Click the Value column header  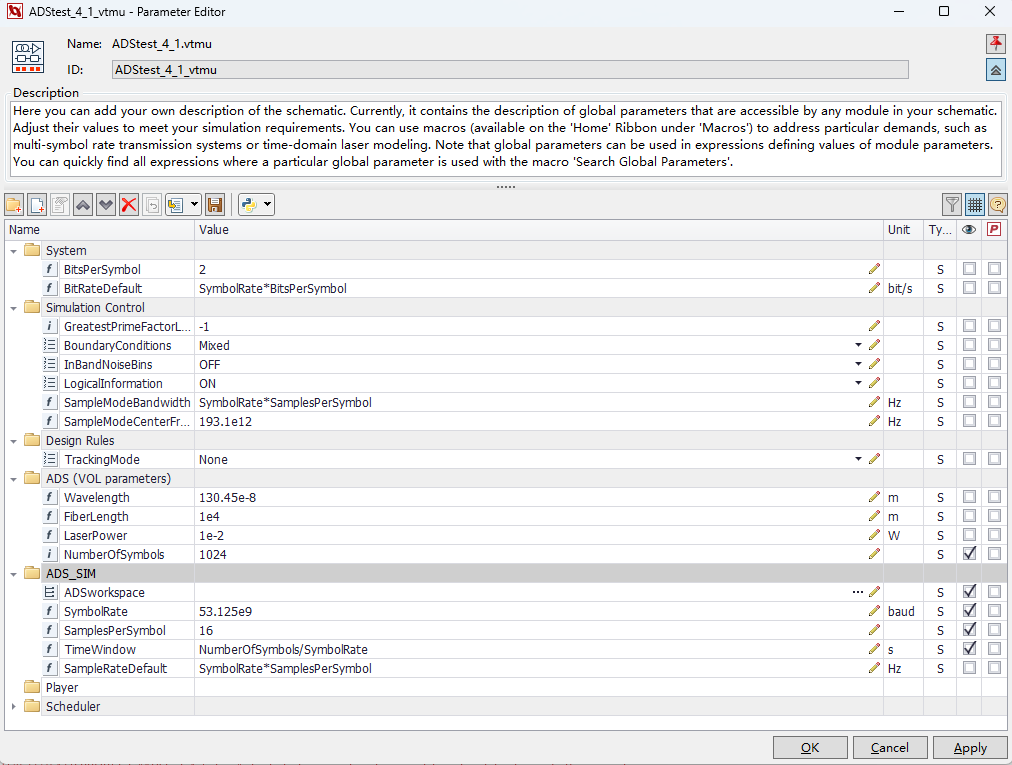[539, 230]
